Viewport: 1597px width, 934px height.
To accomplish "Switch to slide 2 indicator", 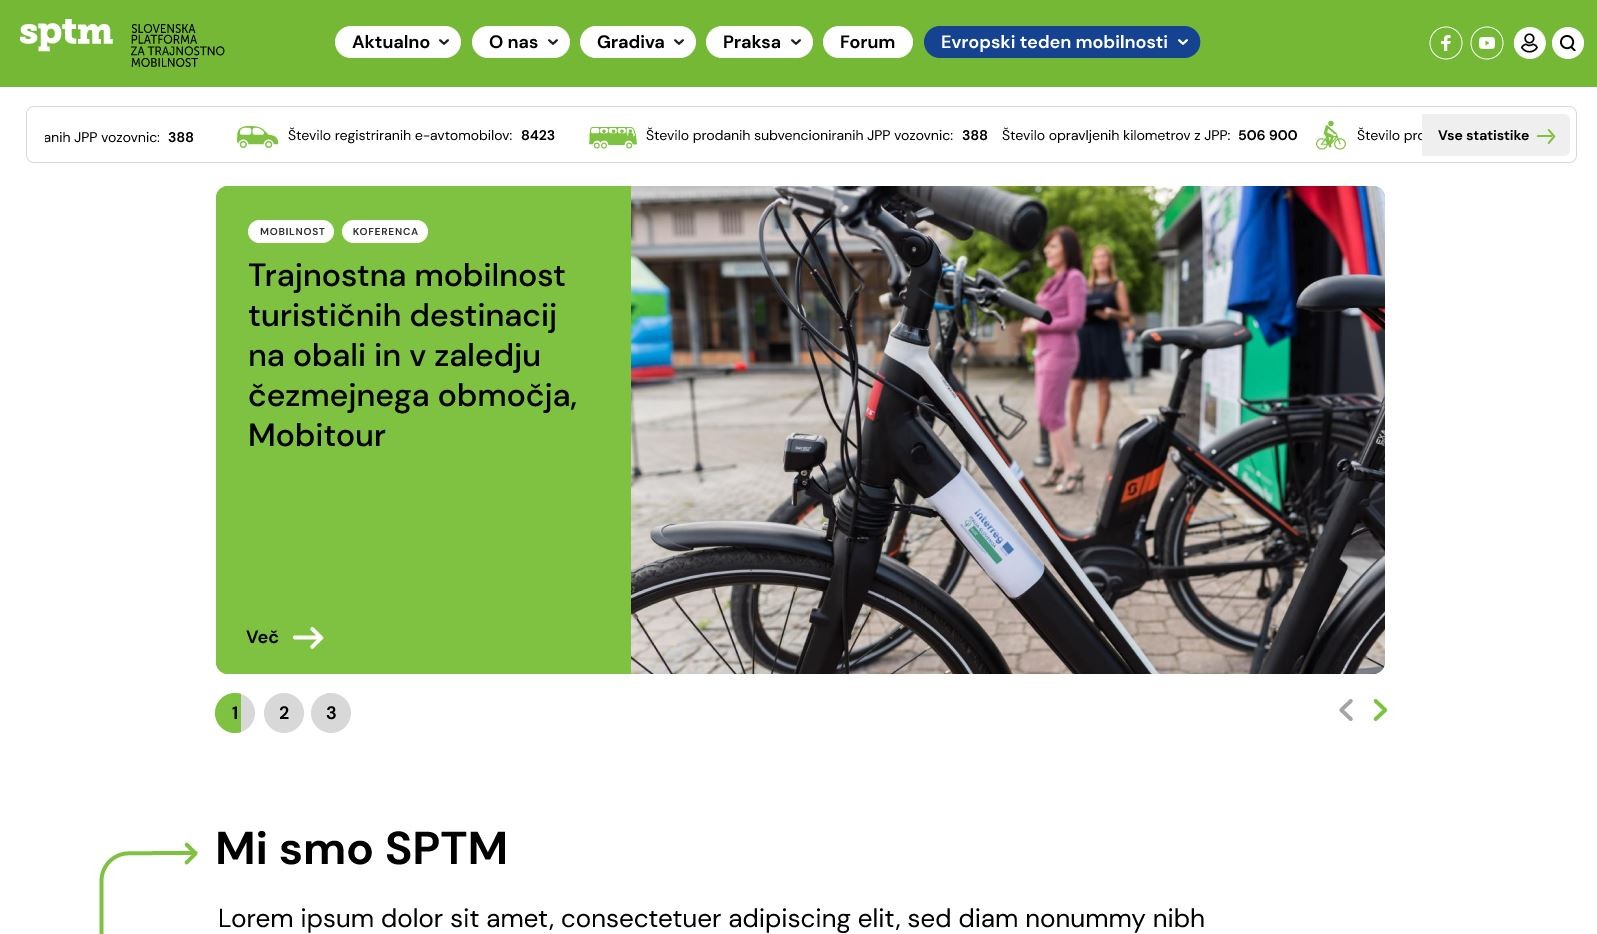I will point(284,713).
